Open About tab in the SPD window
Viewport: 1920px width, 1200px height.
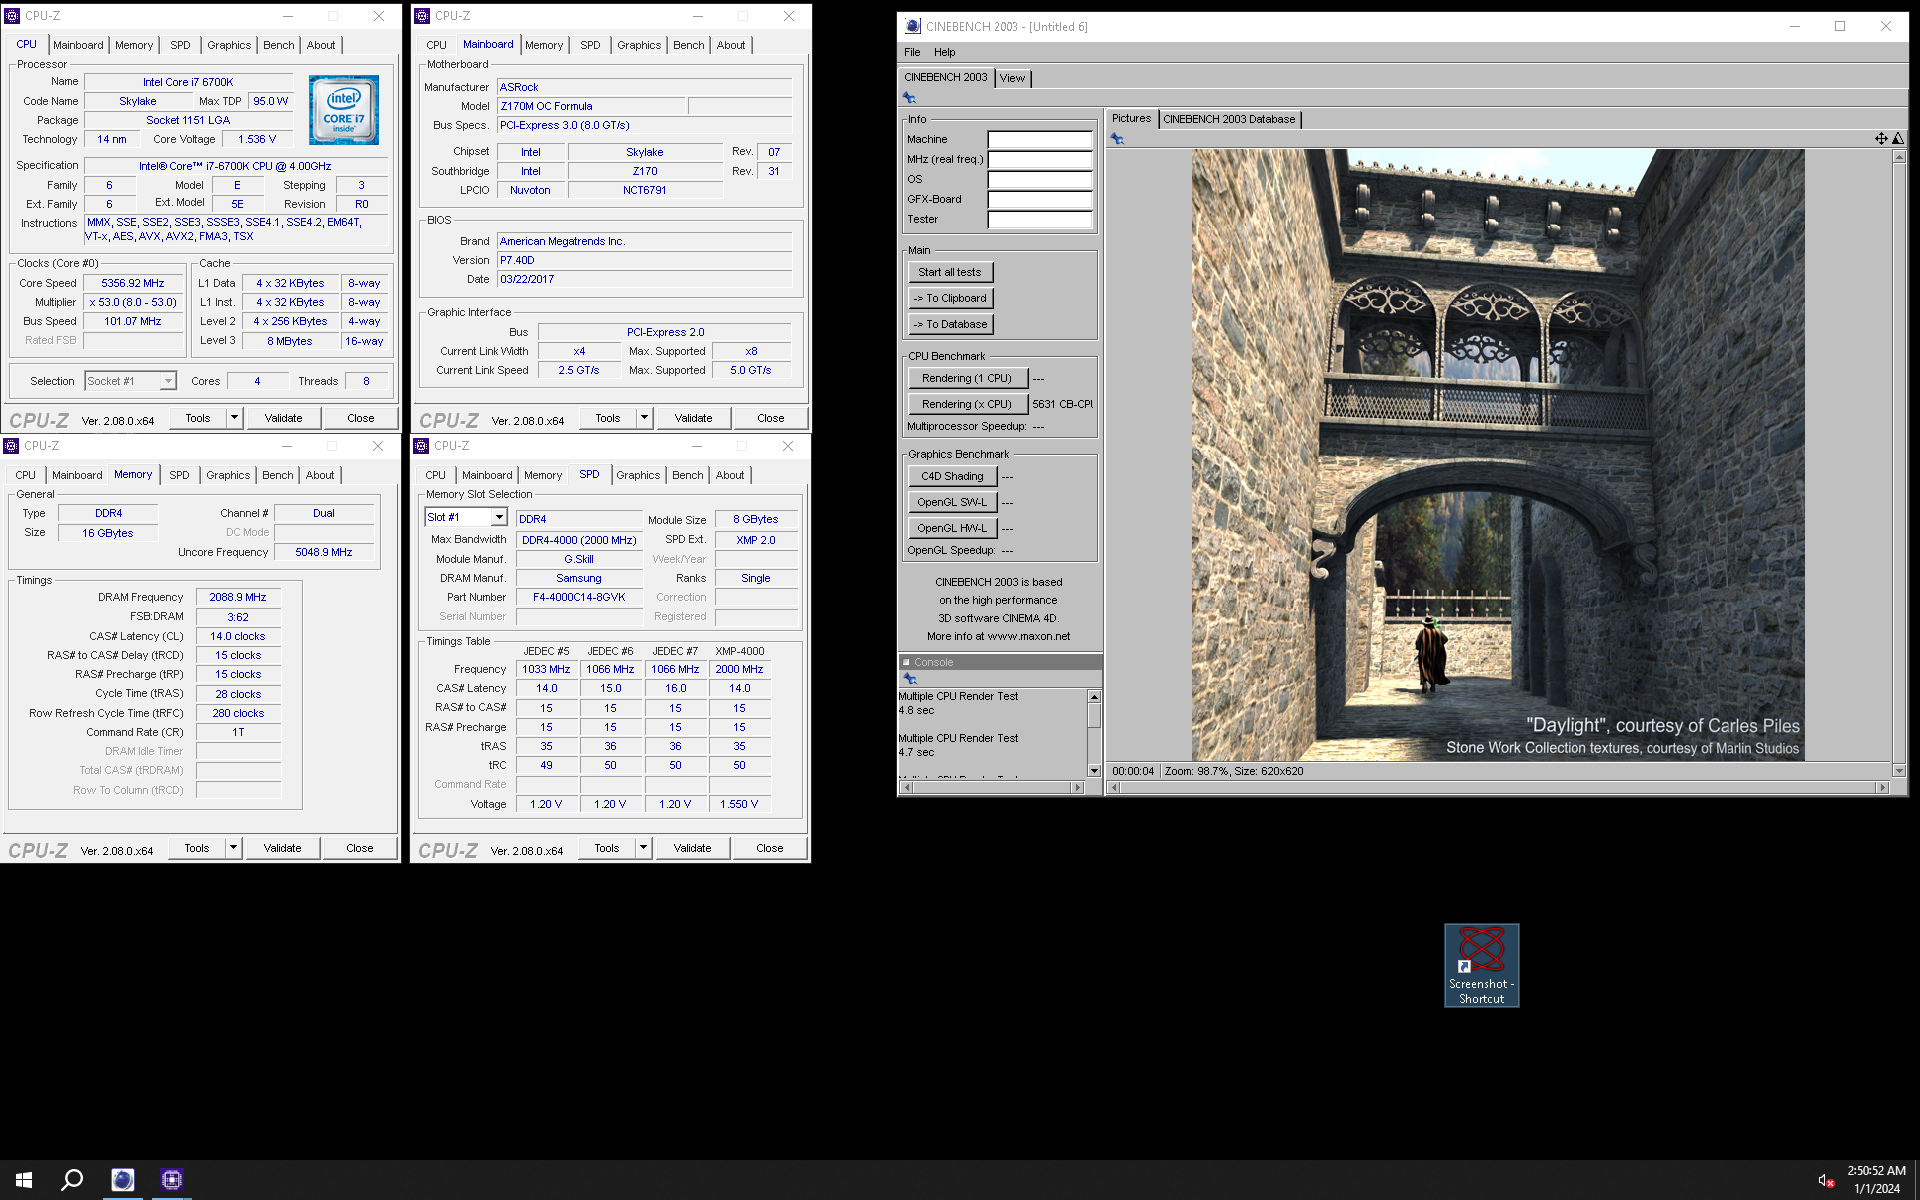pyautogui.click(x=729, y=475)
